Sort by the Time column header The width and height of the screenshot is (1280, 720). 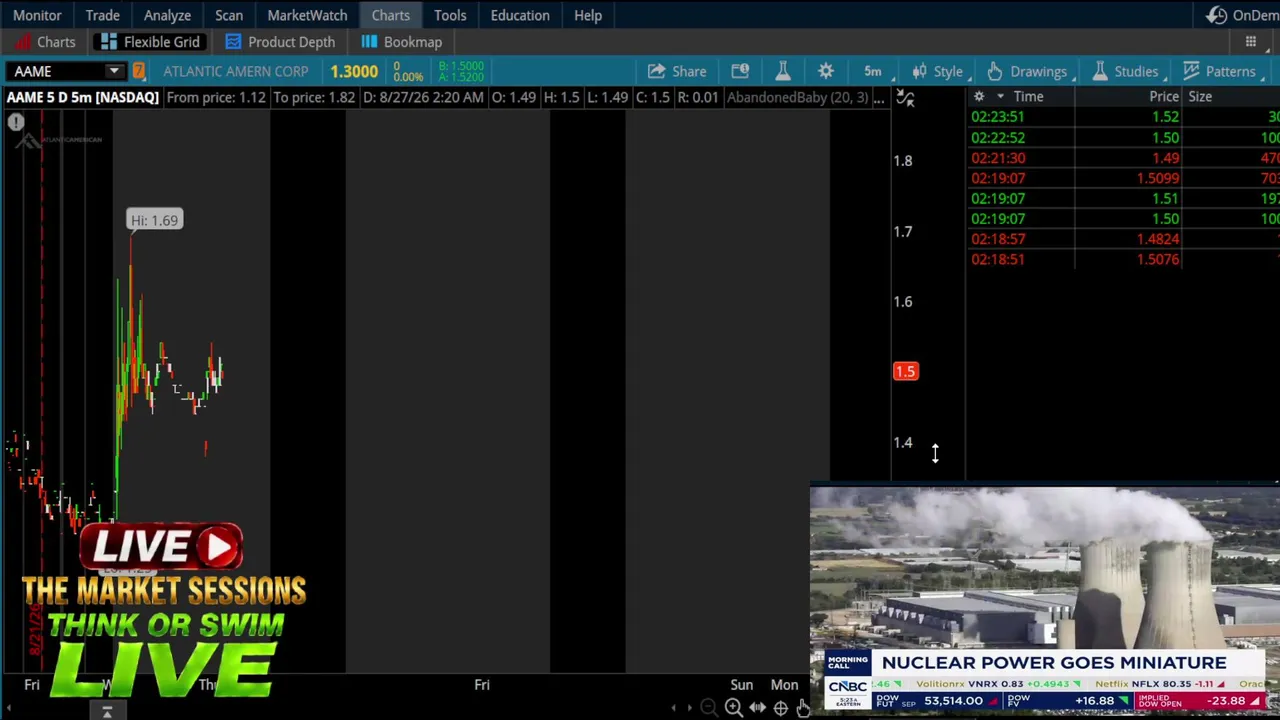(x=1028, y=97)
